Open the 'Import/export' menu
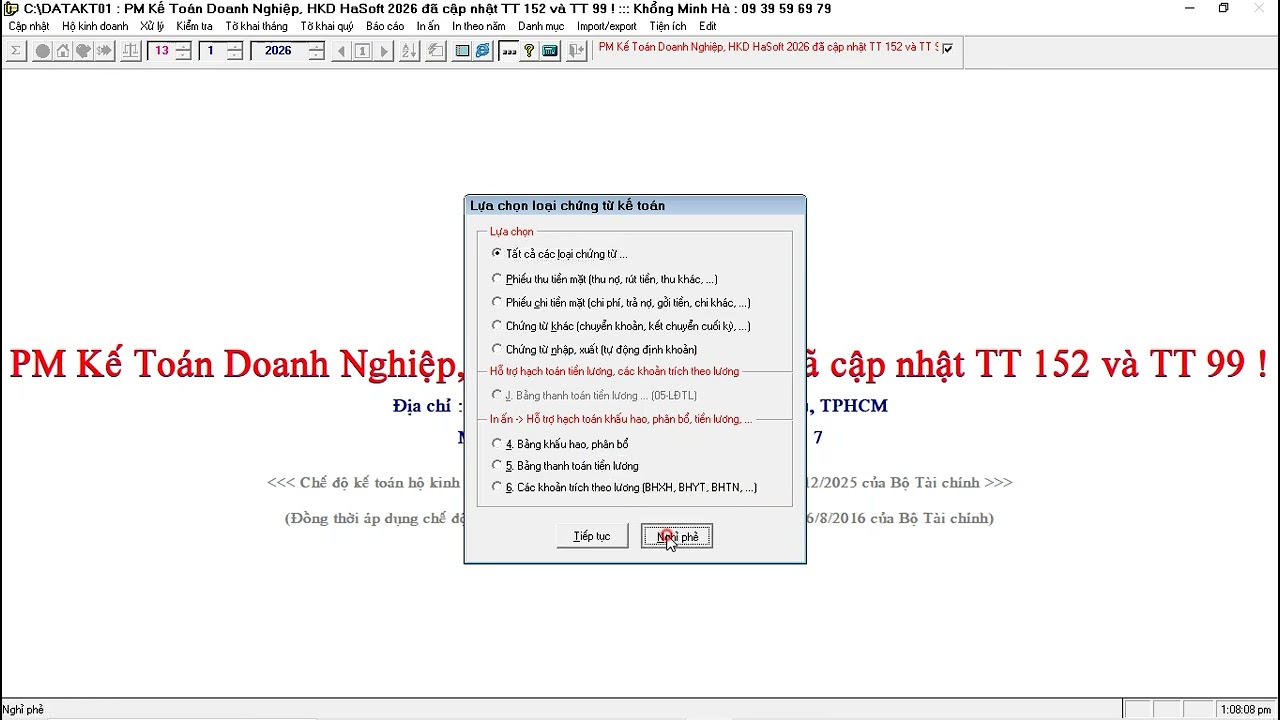 coord(606,27)
